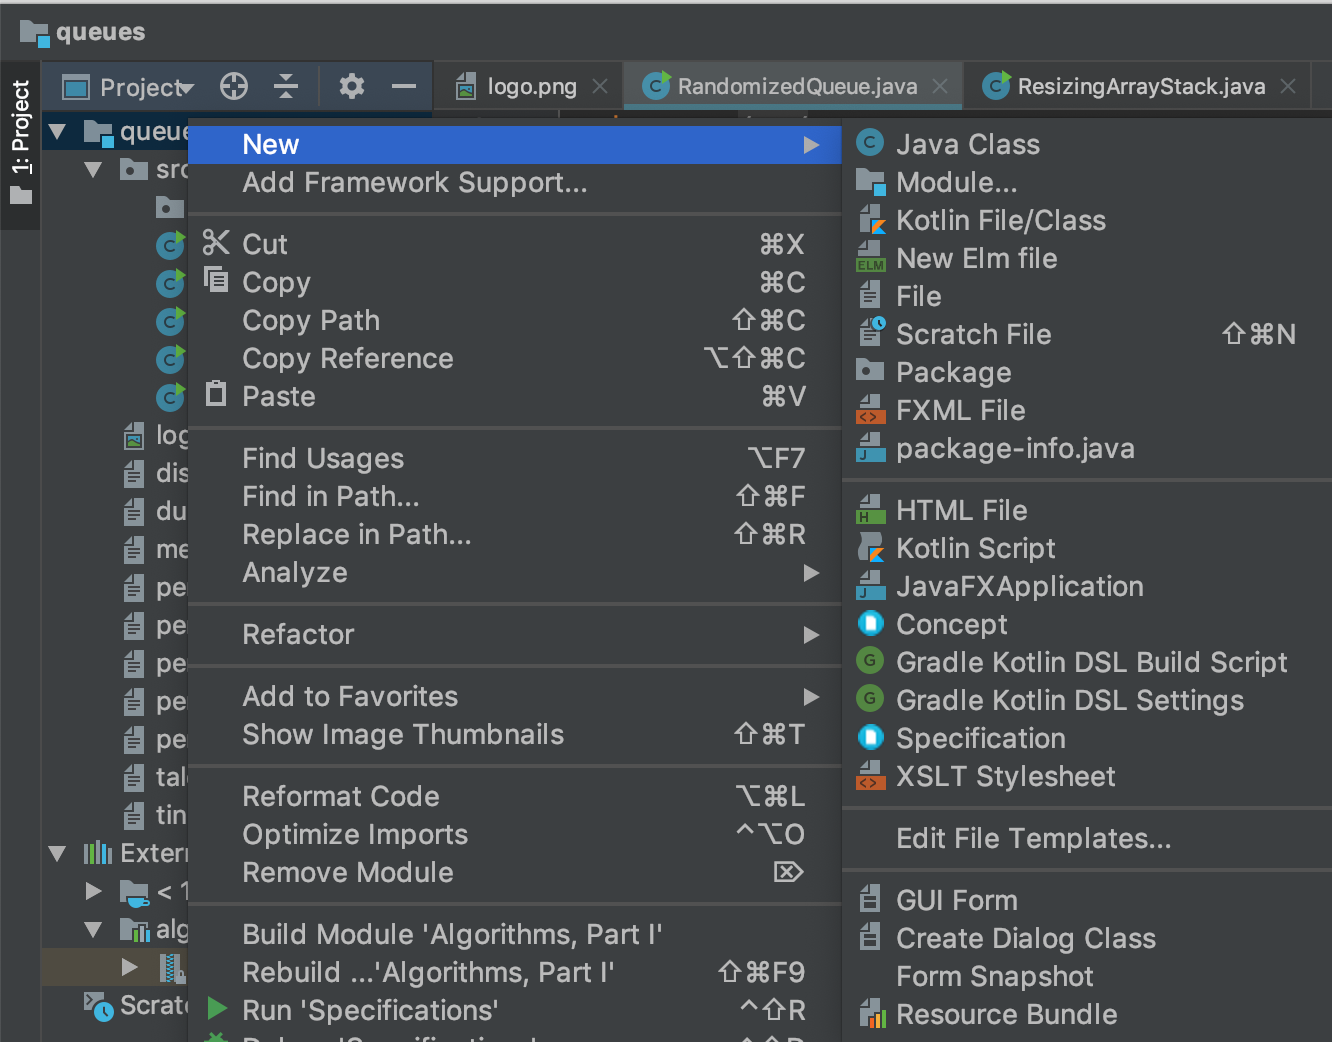Screen dimensions: 1332x1042
Task: Click the Java Class icon in New submenu
Action: point(871,143)
